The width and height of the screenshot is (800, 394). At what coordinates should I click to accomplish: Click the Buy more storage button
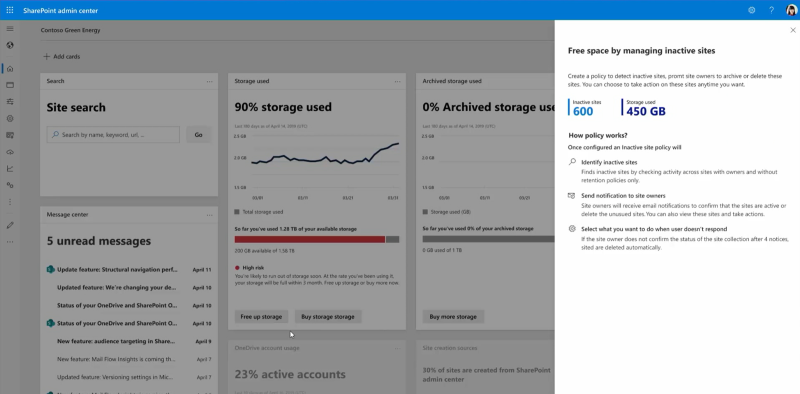click(453, 316)
